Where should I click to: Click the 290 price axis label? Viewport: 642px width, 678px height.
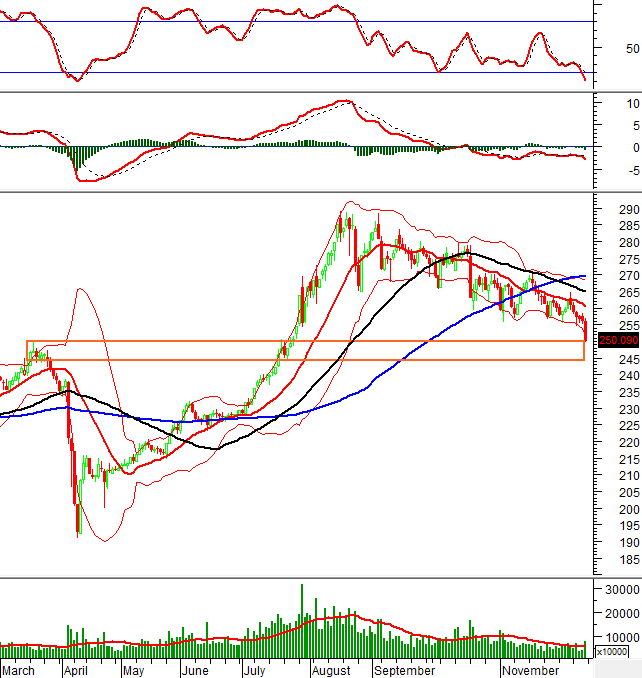pyautogui.click(x=629, y=210)
